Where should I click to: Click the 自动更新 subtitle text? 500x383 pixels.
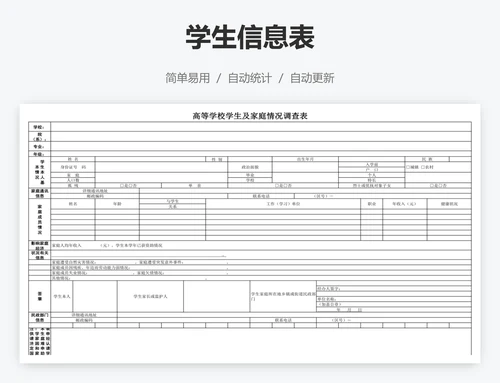[x=312, y=78]
